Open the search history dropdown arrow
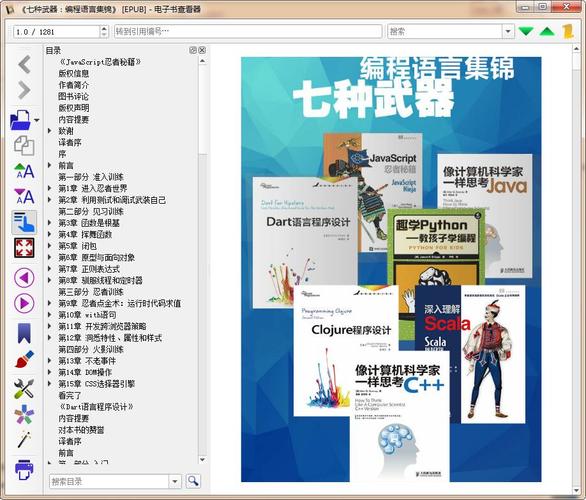 click(508, 31)
